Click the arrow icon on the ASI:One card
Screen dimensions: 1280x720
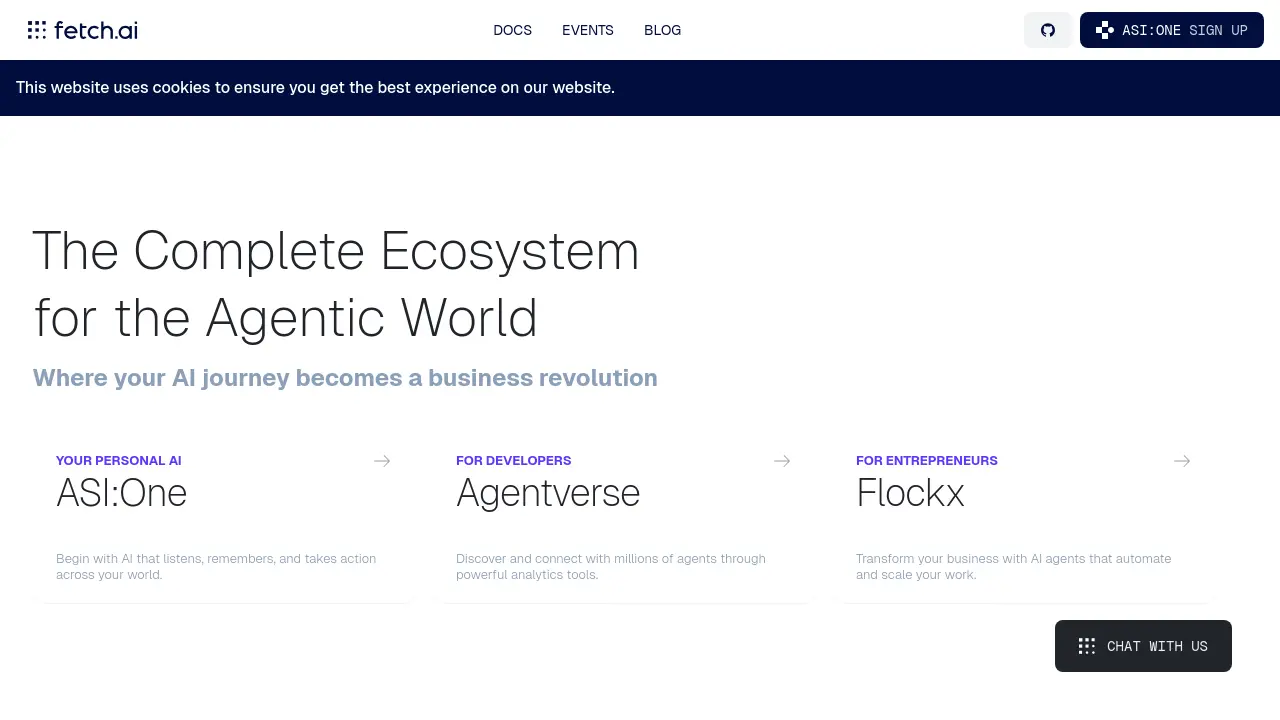[382, 461]
